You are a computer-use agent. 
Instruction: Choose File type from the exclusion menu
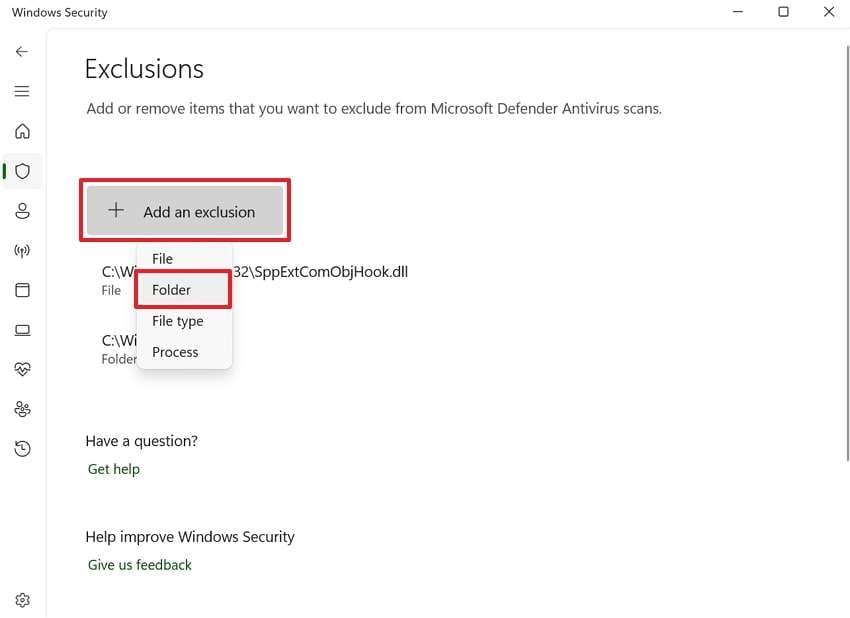(184, 321)
